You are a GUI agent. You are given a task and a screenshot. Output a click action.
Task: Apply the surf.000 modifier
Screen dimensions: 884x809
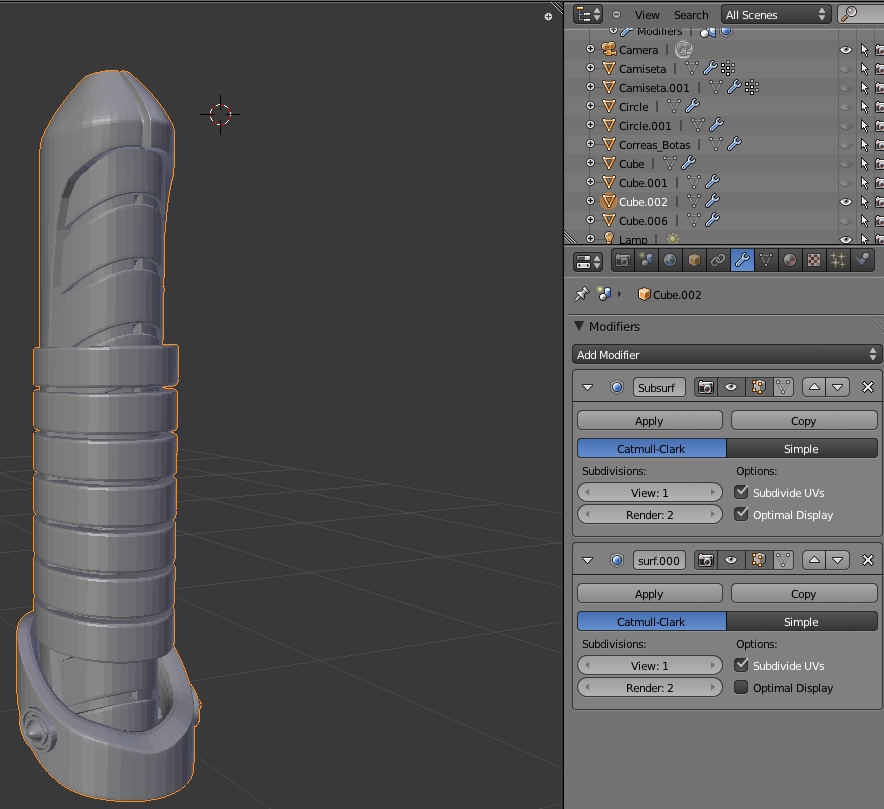point(649,594)
